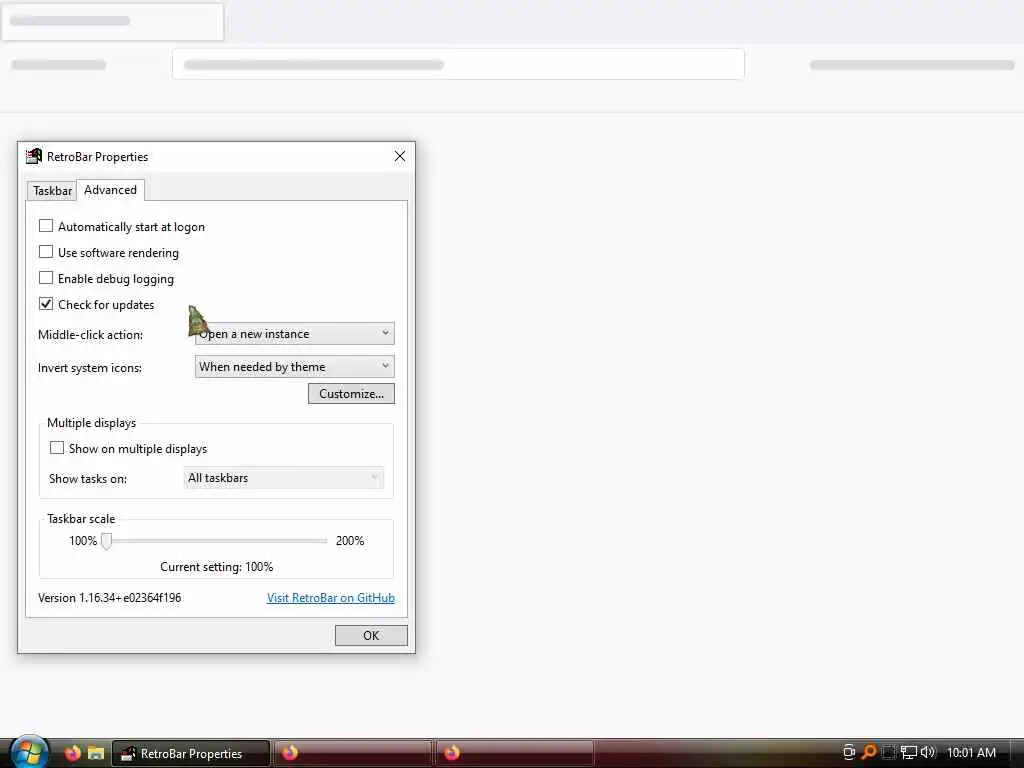
Task: Open the Windows Start orb
Action: 27,752
